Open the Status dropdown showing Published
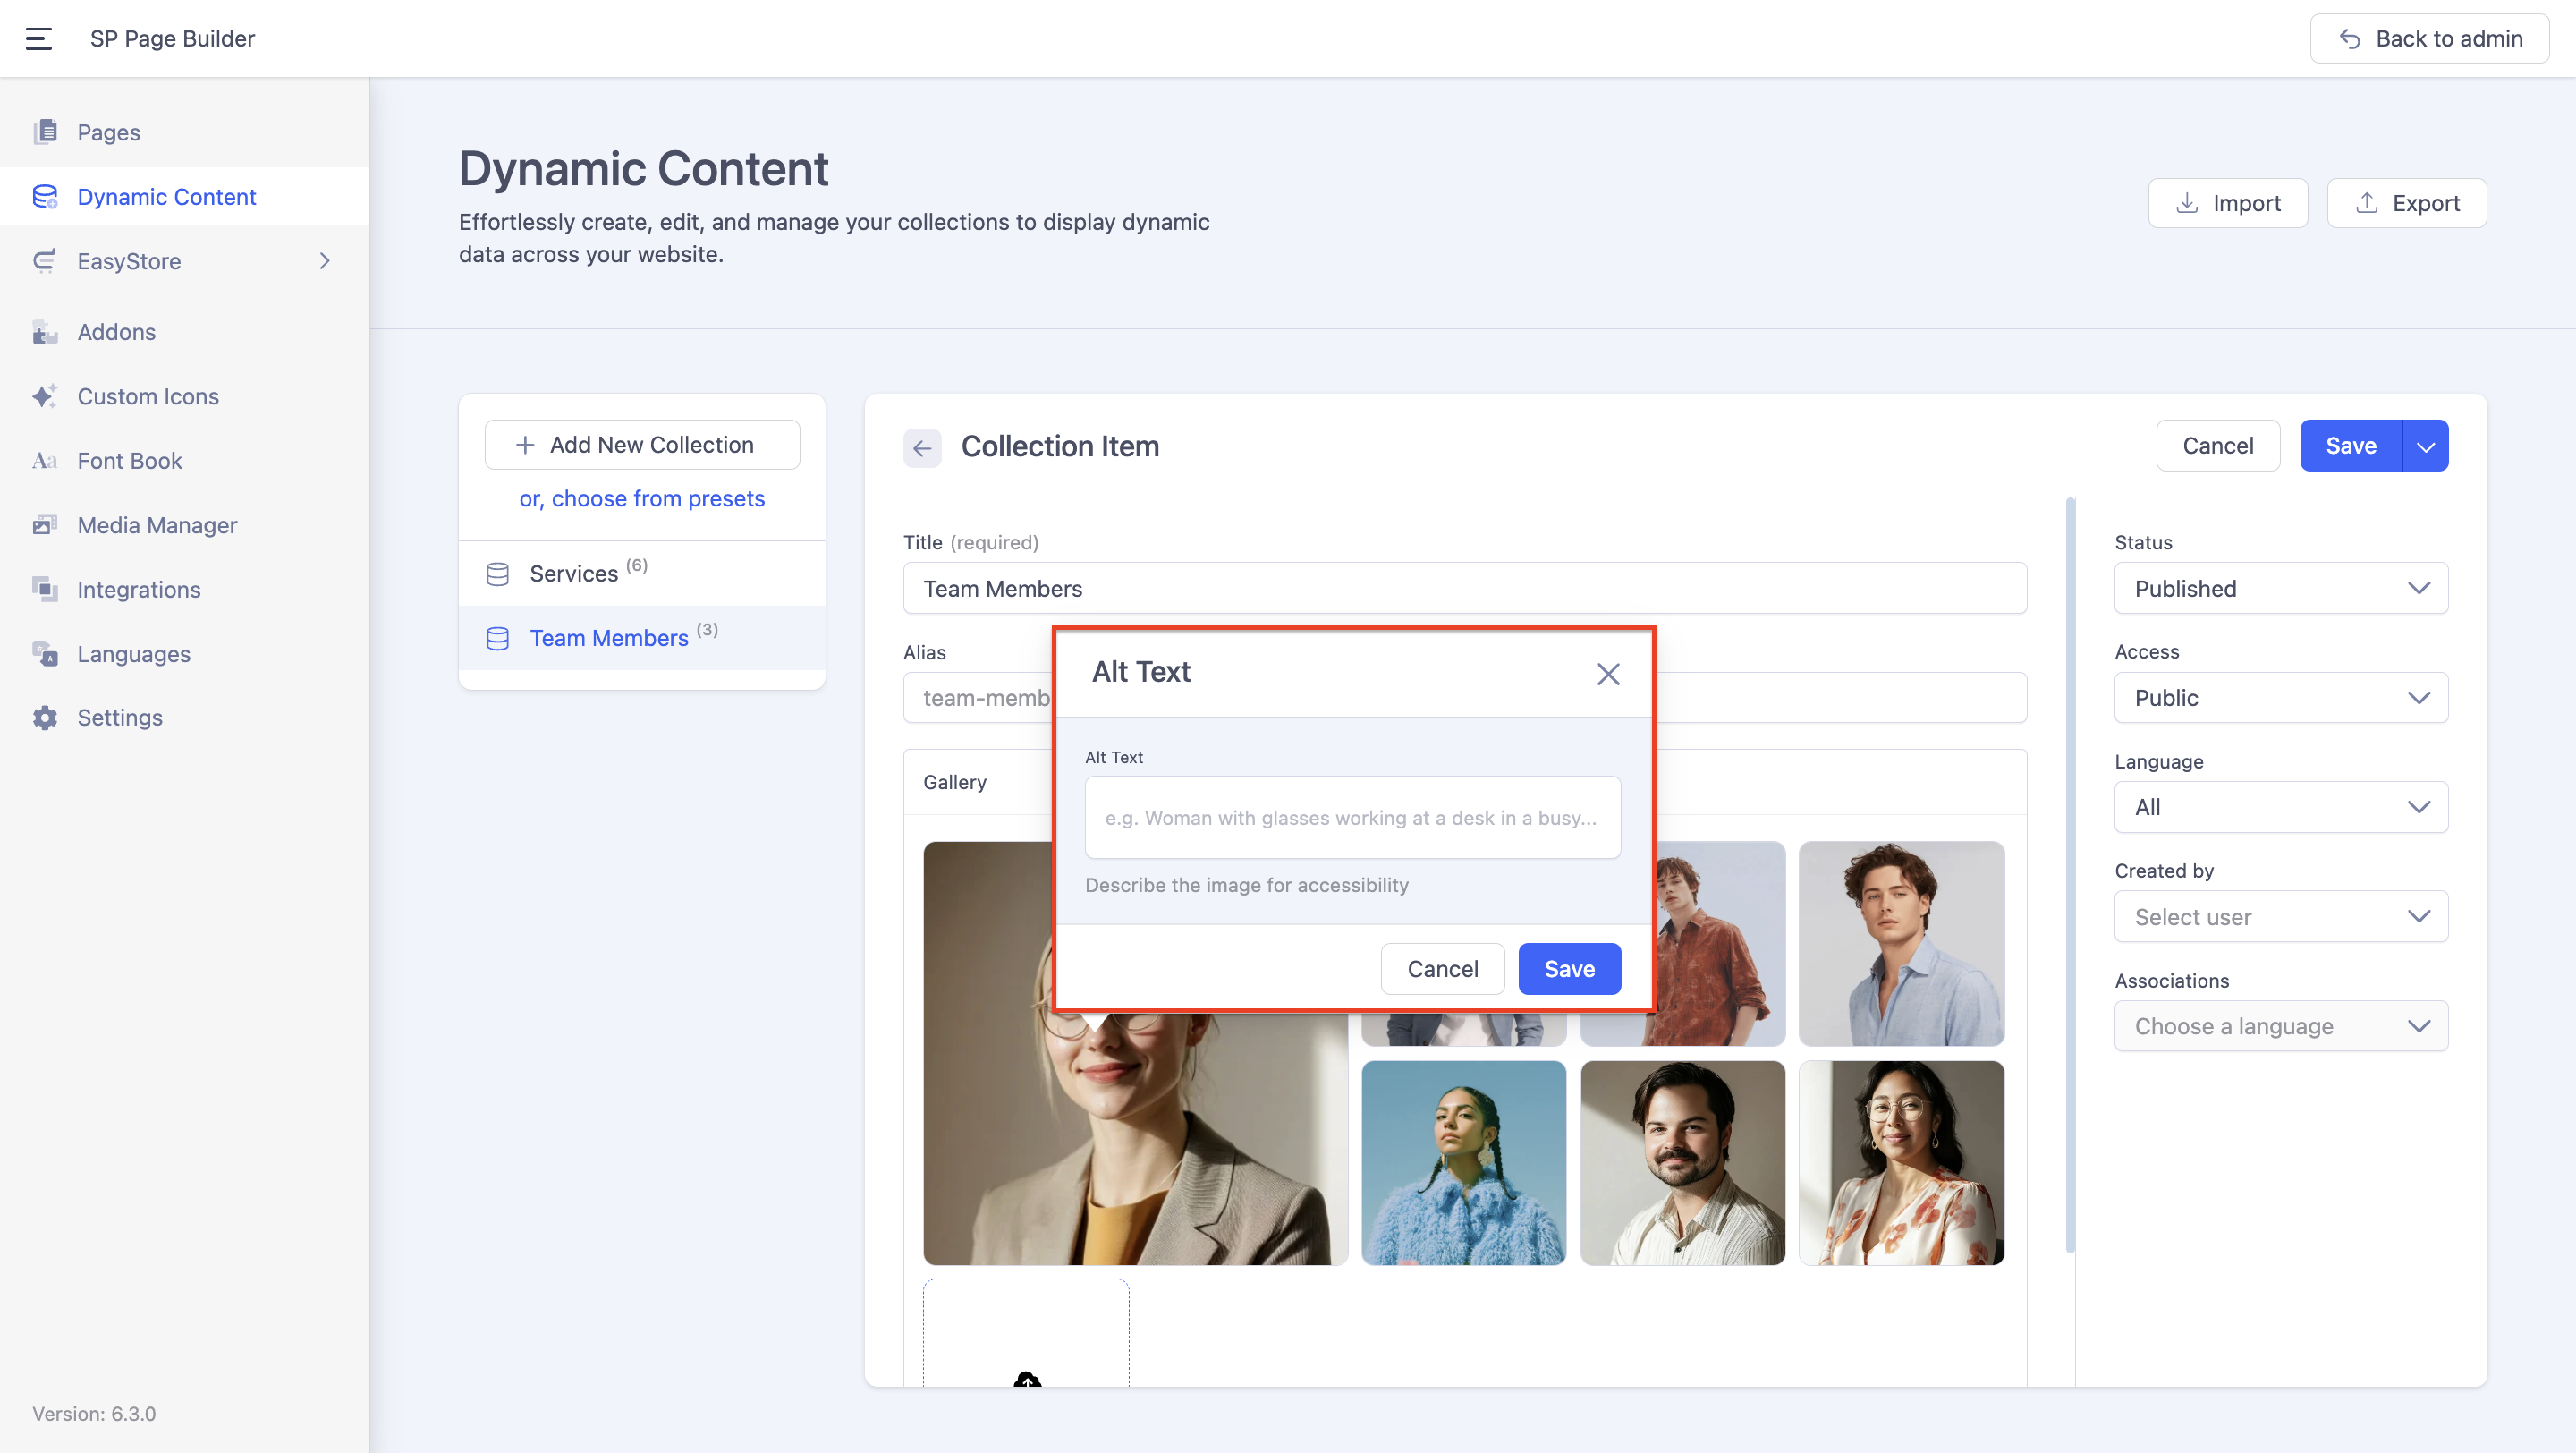Image resolution: width=2576 pixels, height=1453 pixels. (x=2280, y=588)
